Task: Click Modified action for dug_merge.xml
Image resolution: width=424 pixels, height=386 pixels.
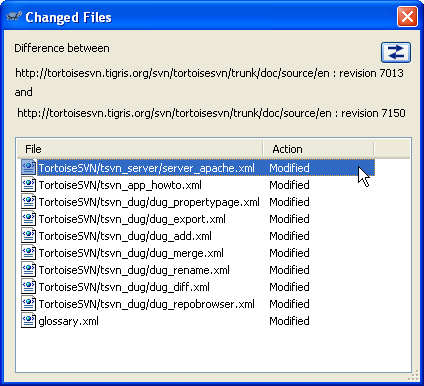Action: tap(289, 253)
